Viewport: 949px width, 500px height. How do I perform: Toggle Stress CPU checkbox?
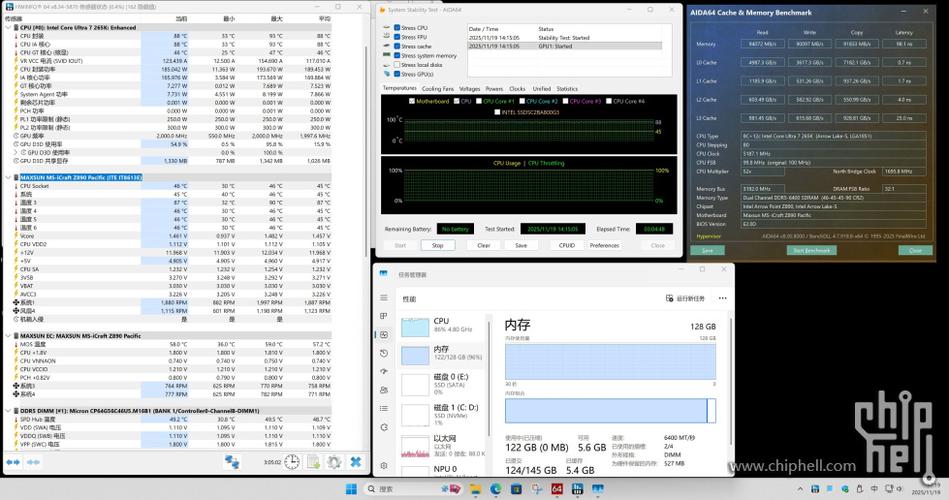(x=397, y=28)
